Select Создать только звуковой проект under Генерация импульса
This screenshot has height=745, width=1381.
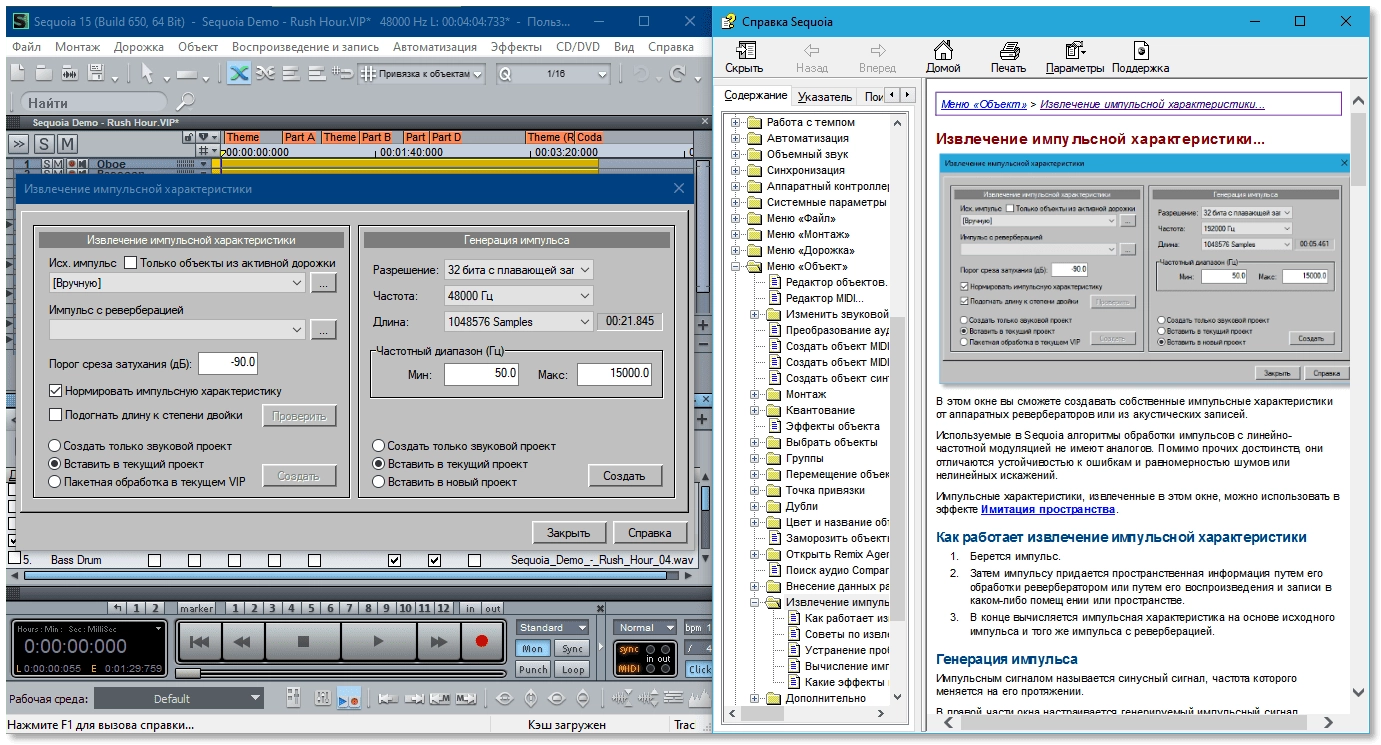(x=379, y=446)
